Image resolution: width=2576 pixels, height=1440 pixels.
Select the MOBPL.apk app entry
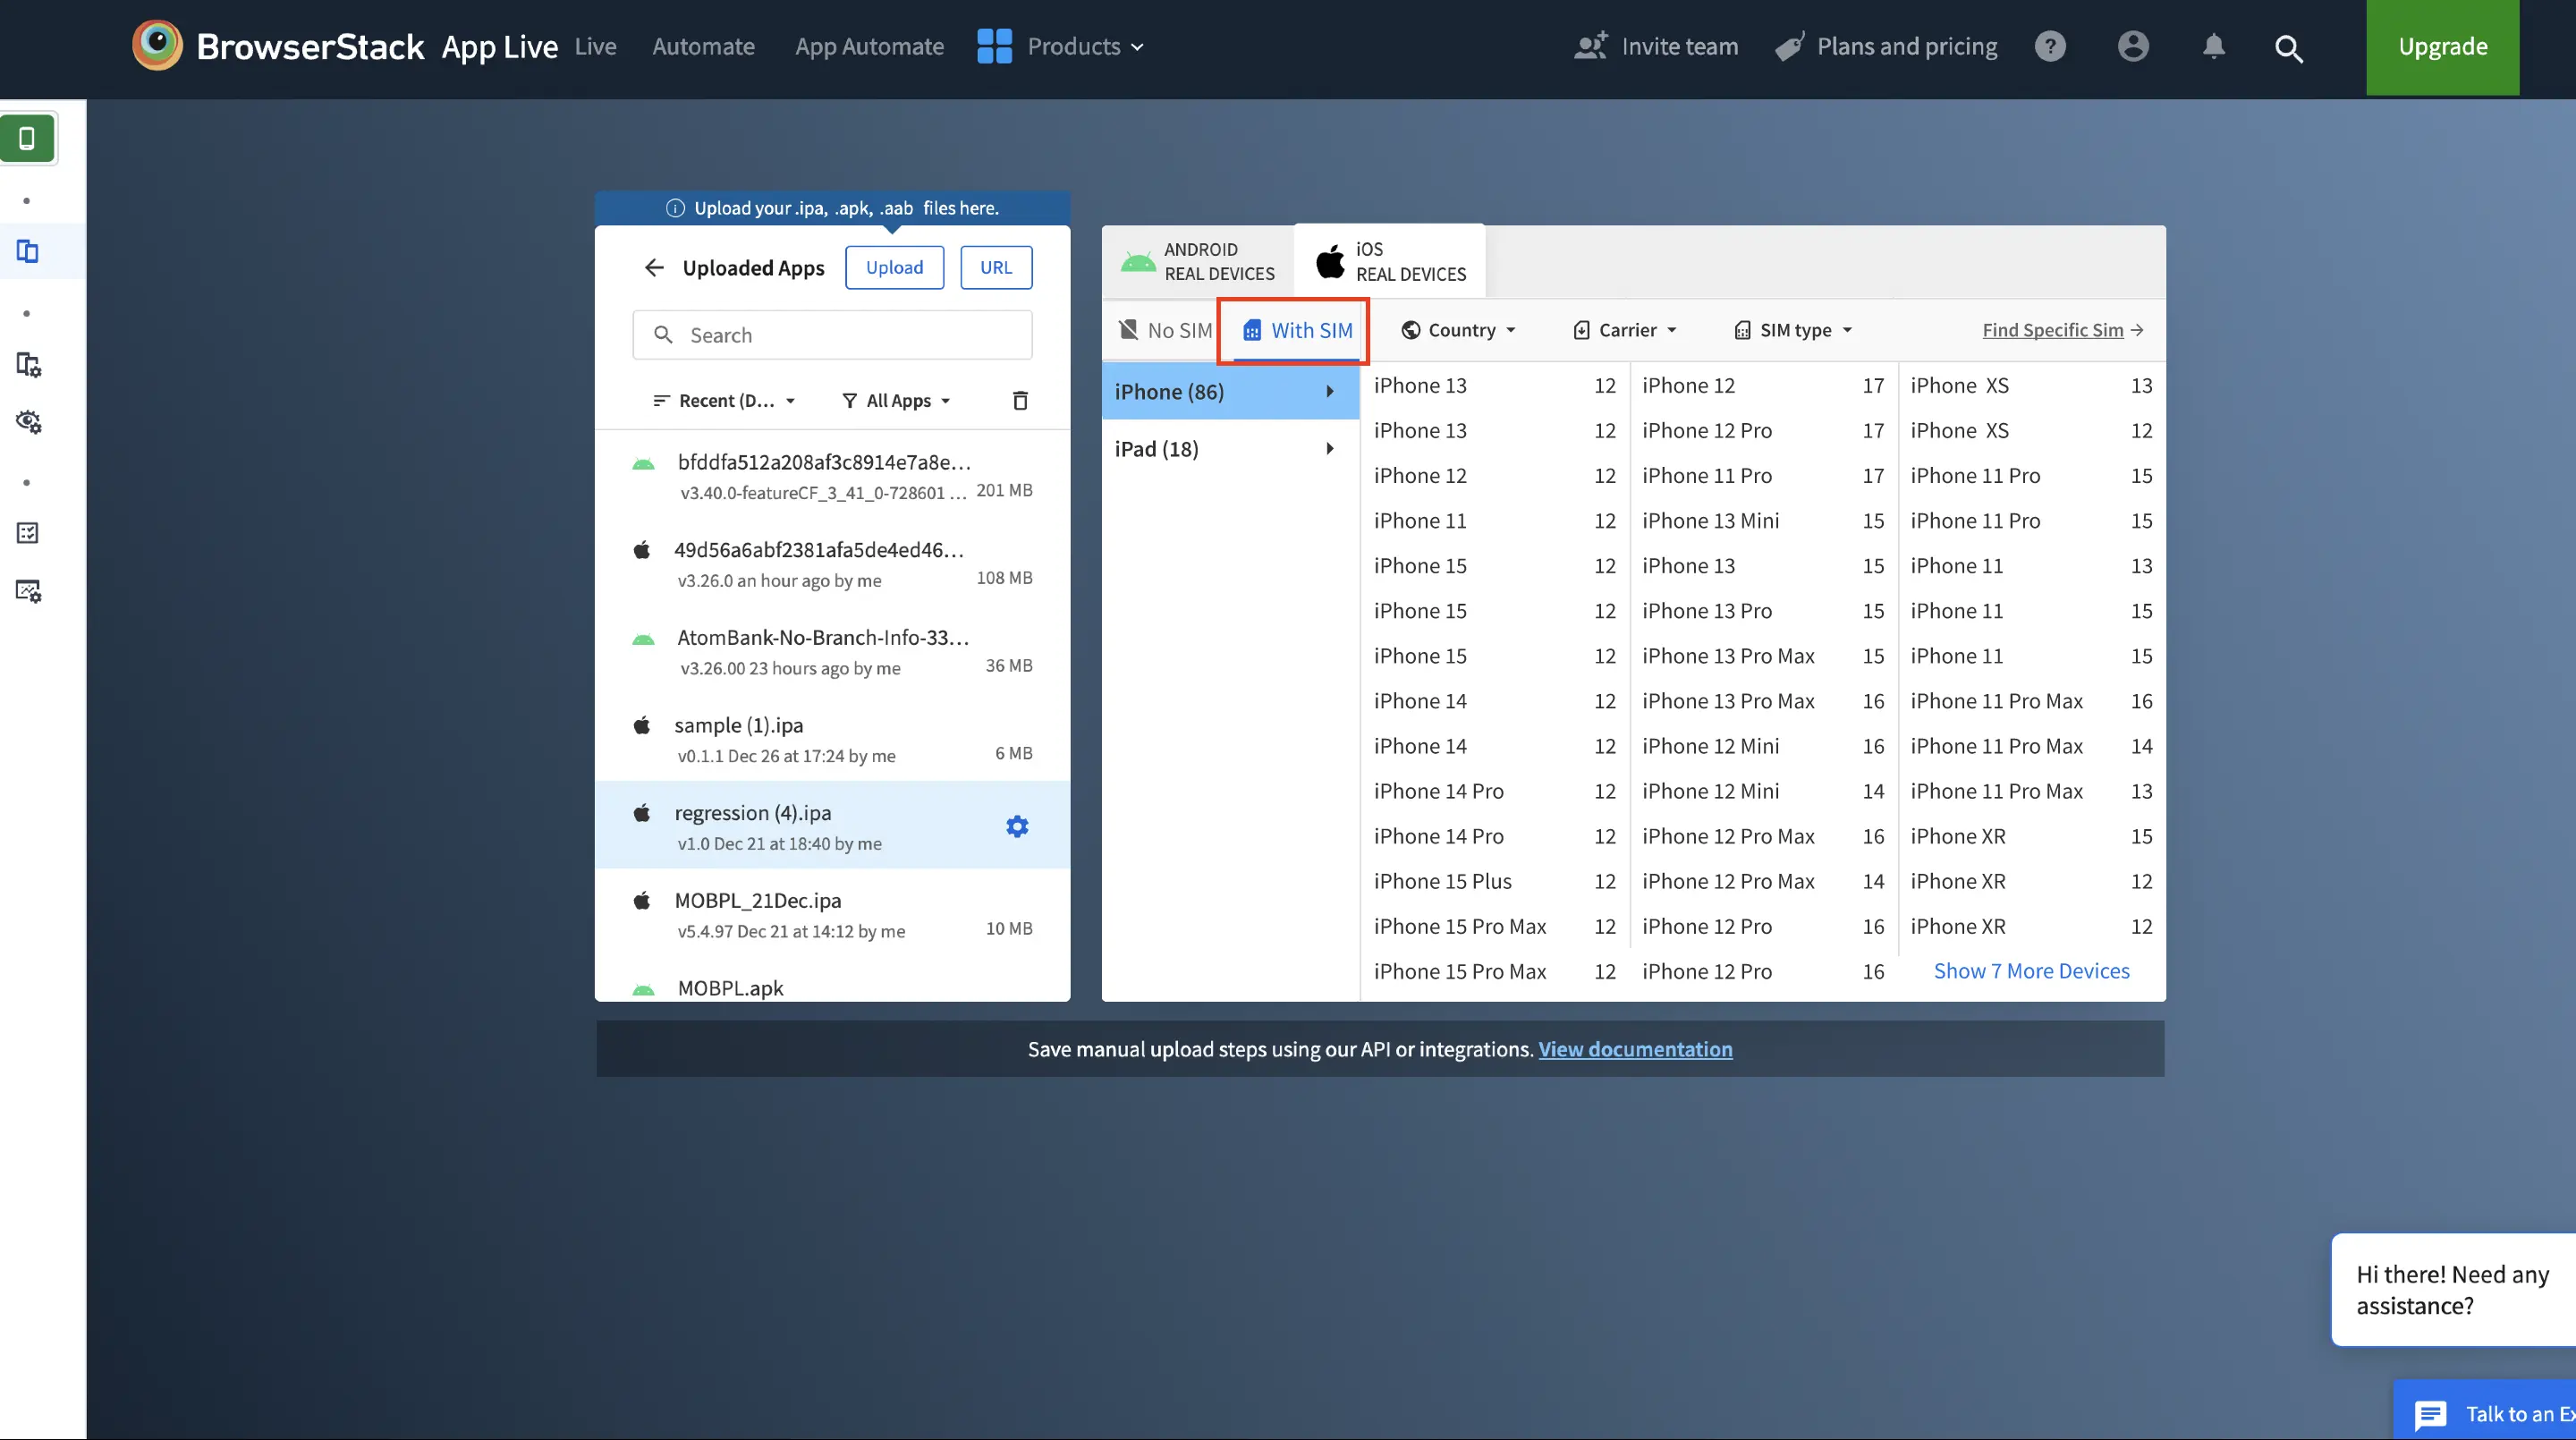coord(832,985)
